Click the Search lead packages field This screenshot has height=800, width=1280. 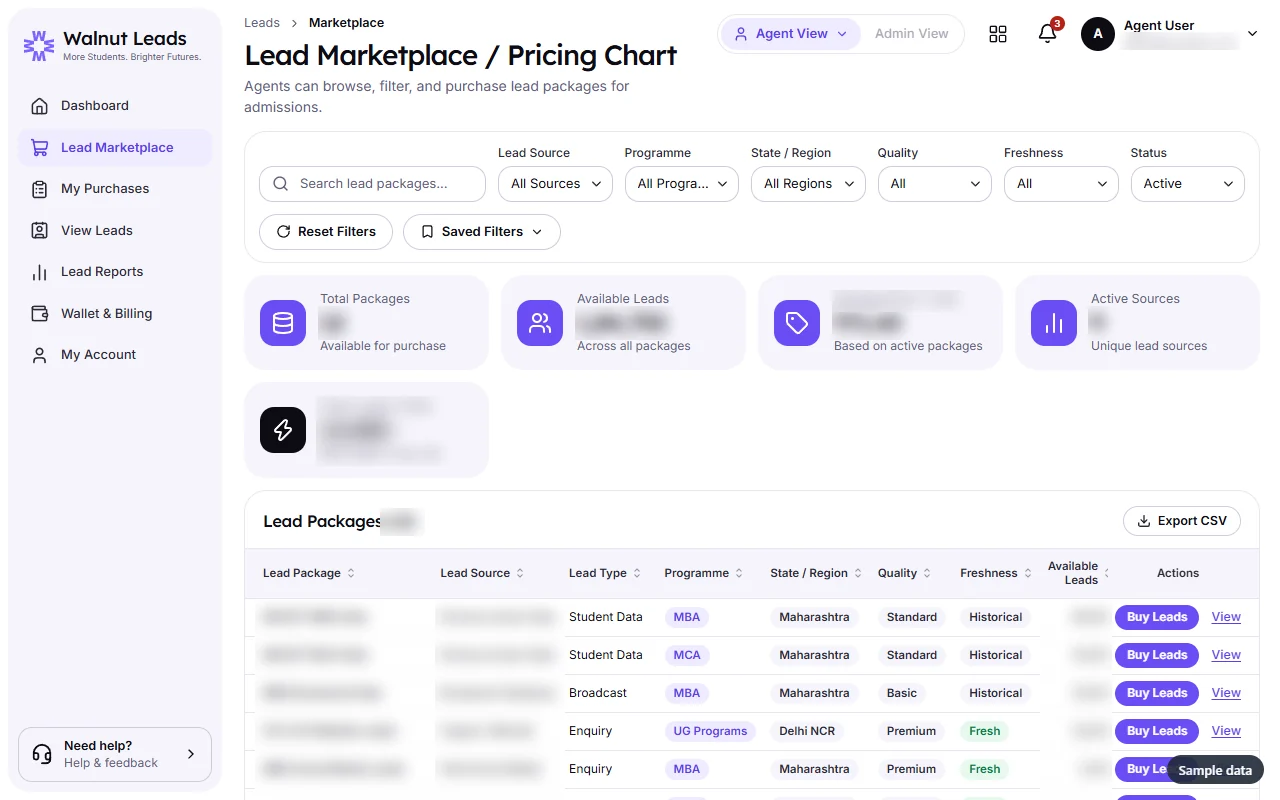pyautogui.click(x=372, y=184)
